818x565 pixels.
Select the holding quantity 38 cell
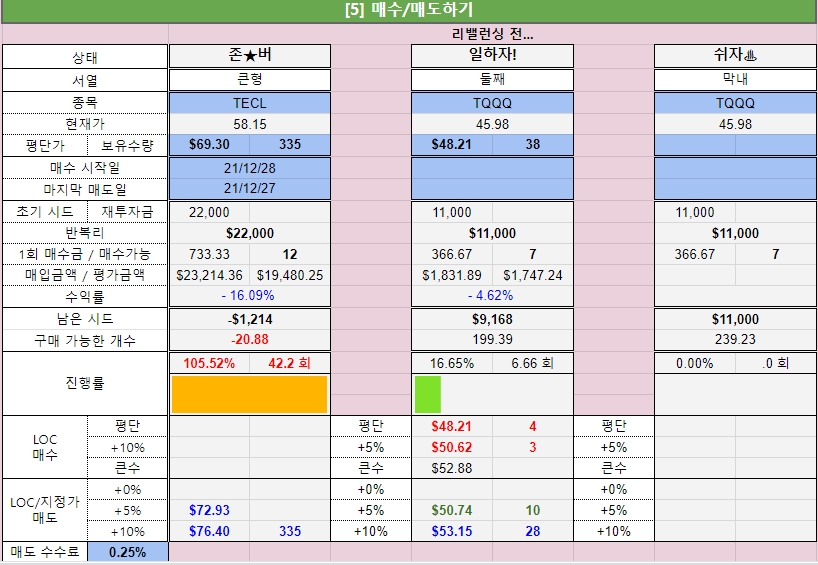533,145
